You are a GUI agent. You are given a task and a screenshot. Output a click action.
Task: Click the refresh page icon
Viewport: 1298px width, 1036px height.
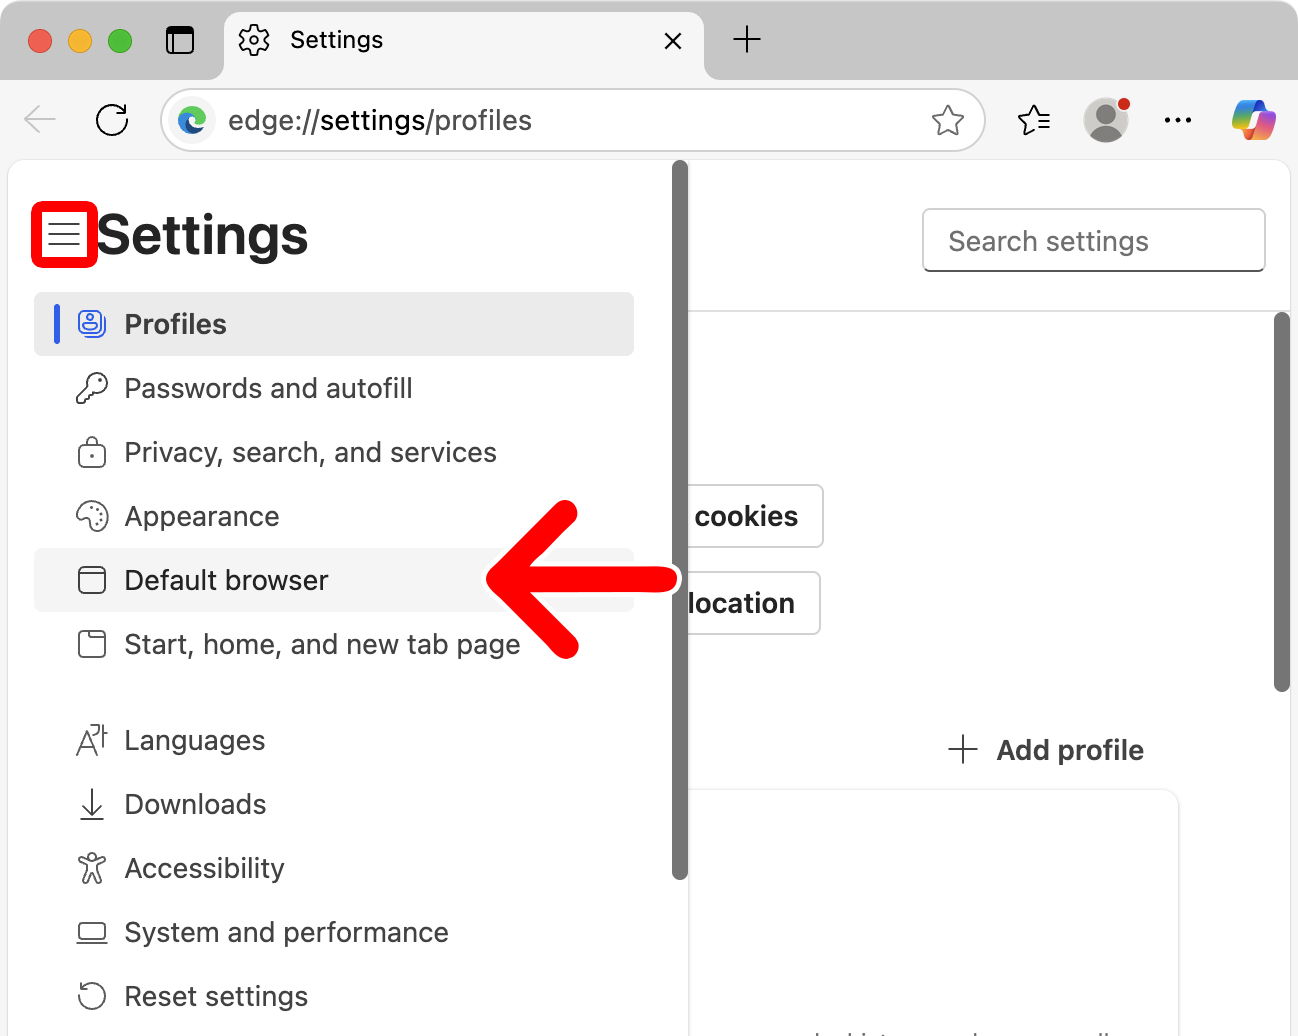112,120
